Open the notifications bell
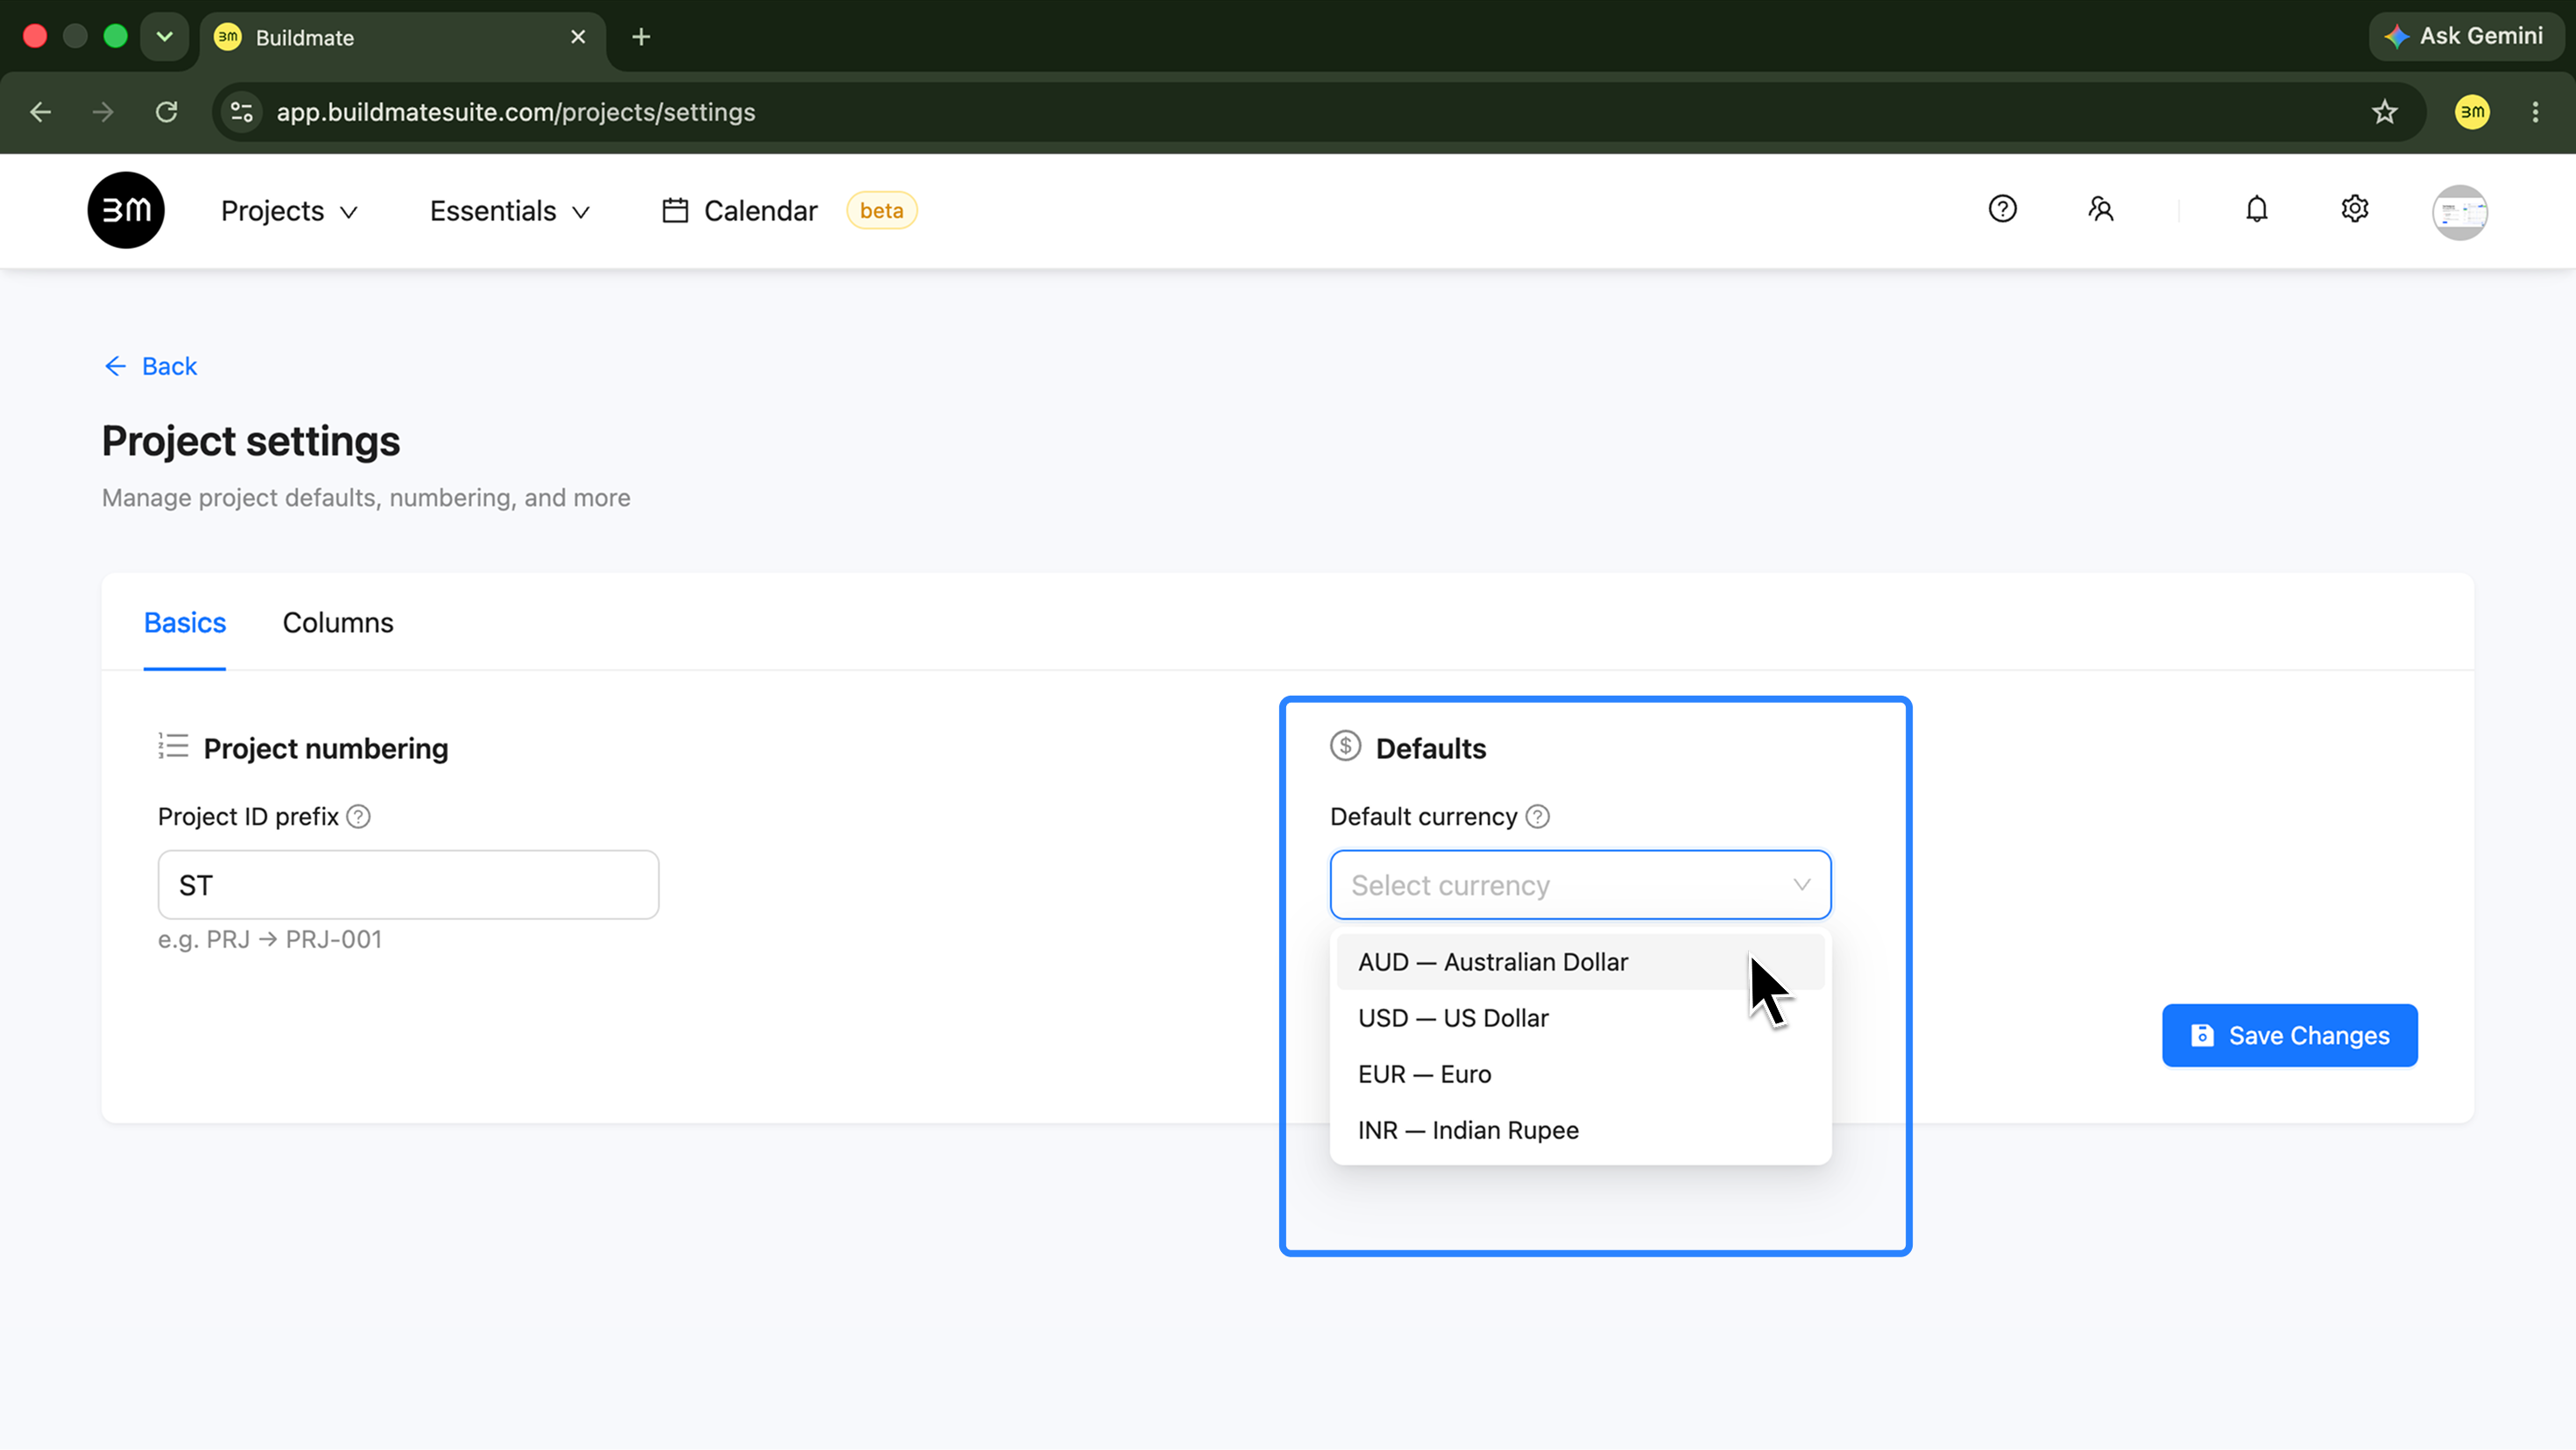 [2257, 209]
